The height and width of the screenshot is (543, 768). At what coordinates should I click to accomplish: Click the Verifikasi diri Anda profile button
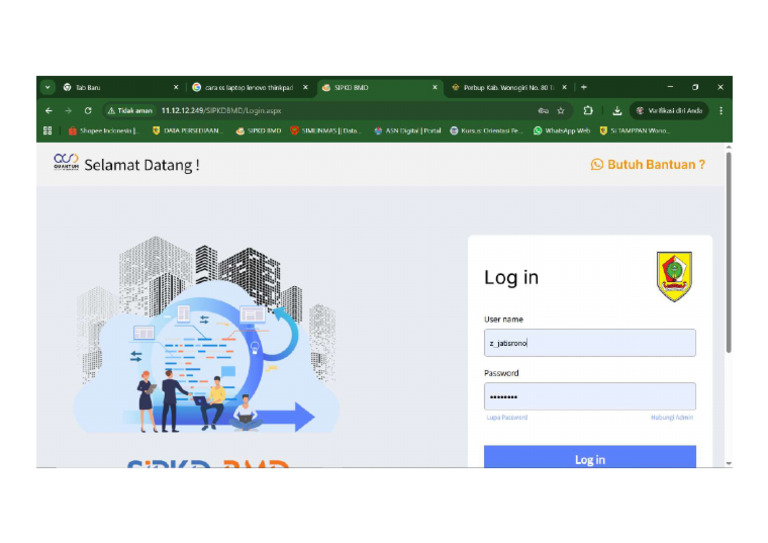(x=670, y=111)
